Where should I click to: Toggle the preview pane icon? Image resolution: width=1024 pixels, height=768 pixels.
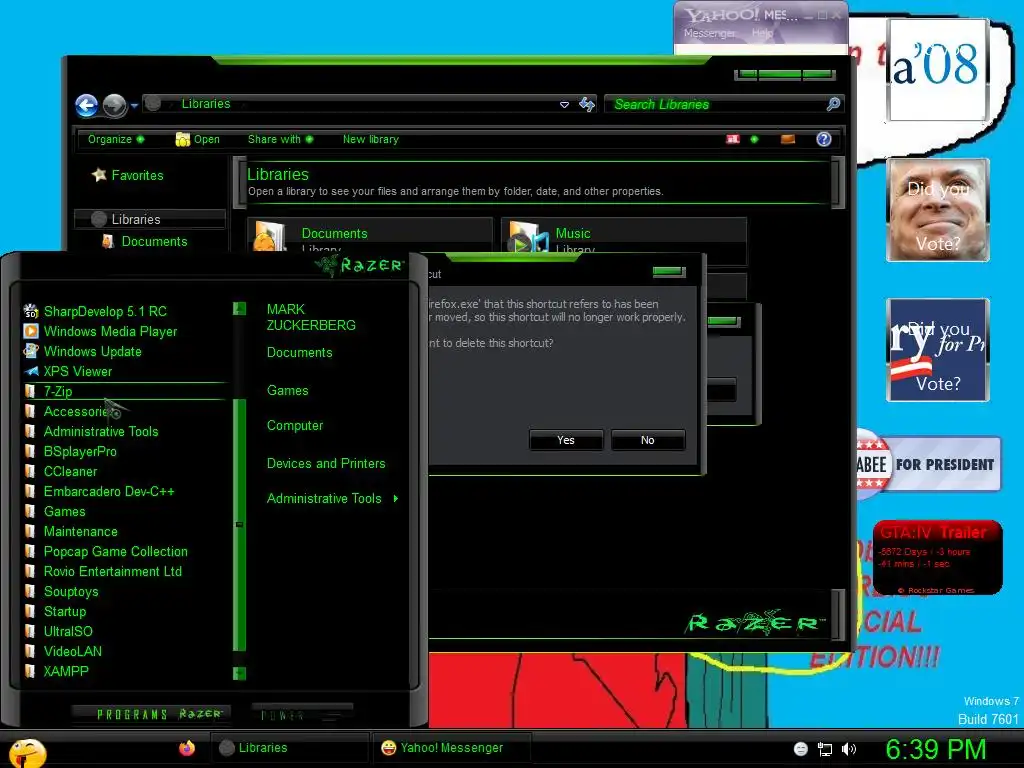788,139
